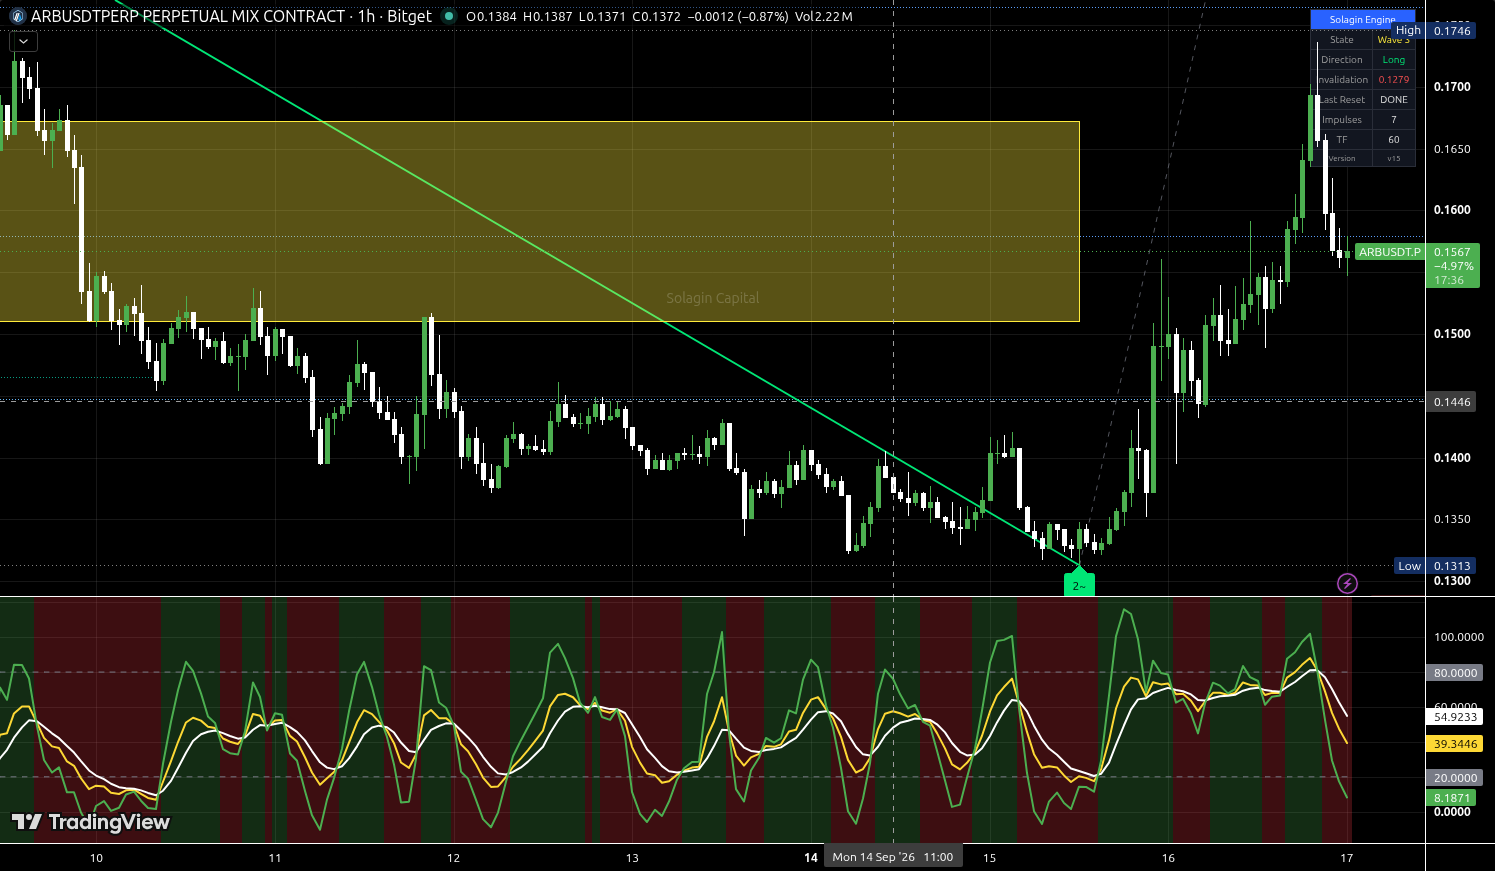
Task: Click the Solagin Capital yellow zone text
Action: [x=713, y=298]
